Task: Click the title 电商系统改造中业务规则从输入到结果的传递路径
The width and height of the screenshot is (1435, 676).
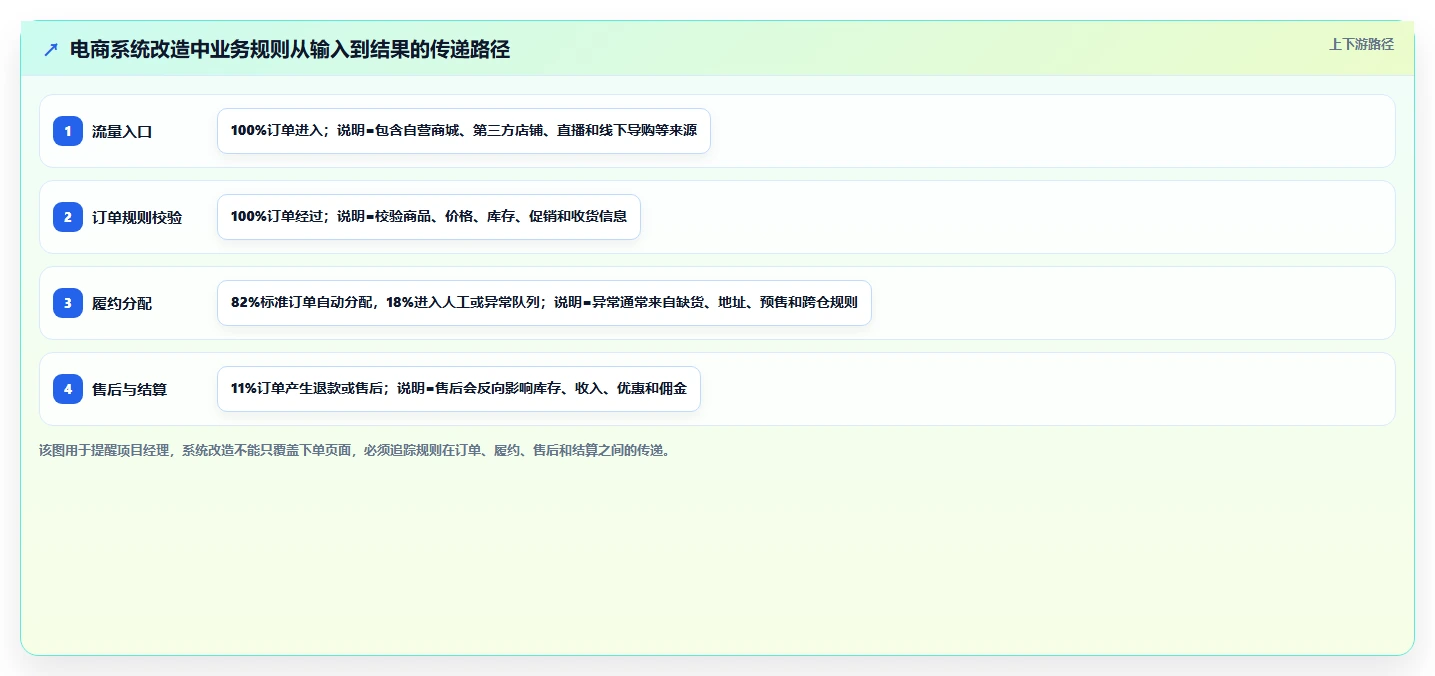Action: [x=290, y=50]
